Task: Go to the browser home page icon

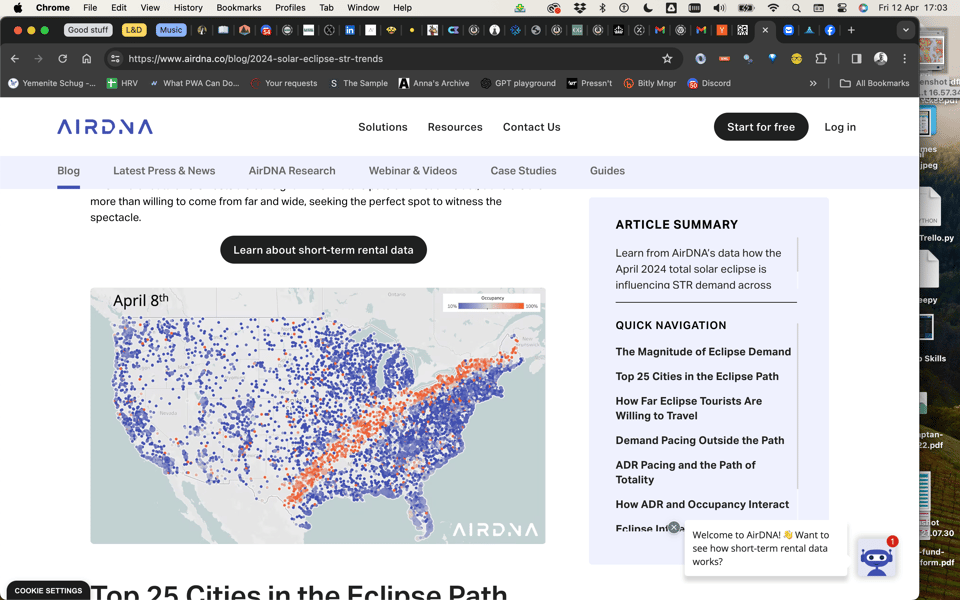Action: coord(86,59)
